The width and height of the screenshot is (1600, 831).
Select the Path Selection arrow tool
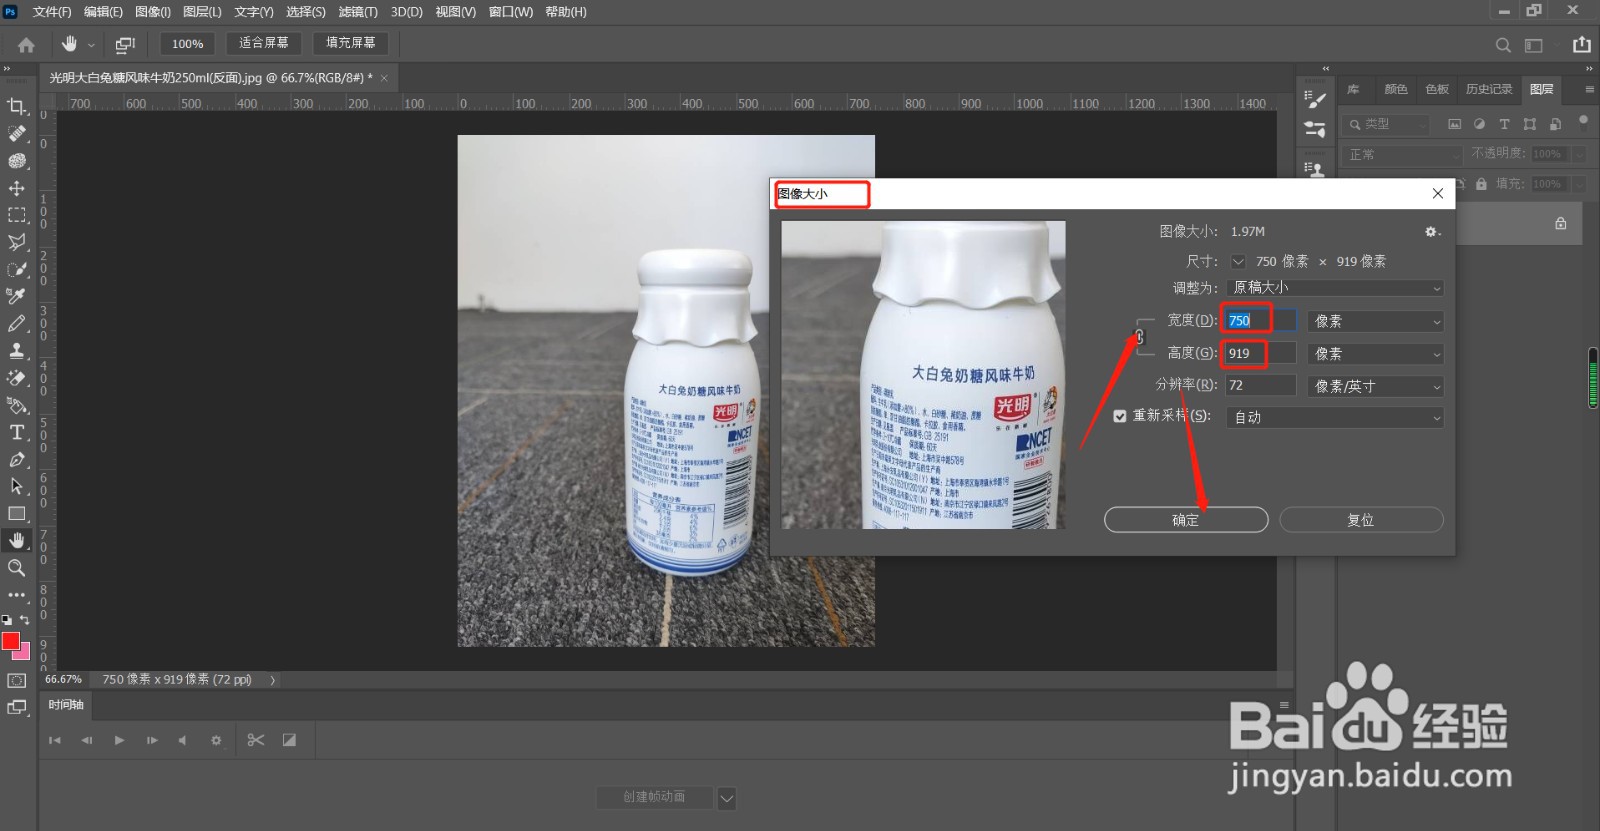pyautogui.click(x=17, y=486)
